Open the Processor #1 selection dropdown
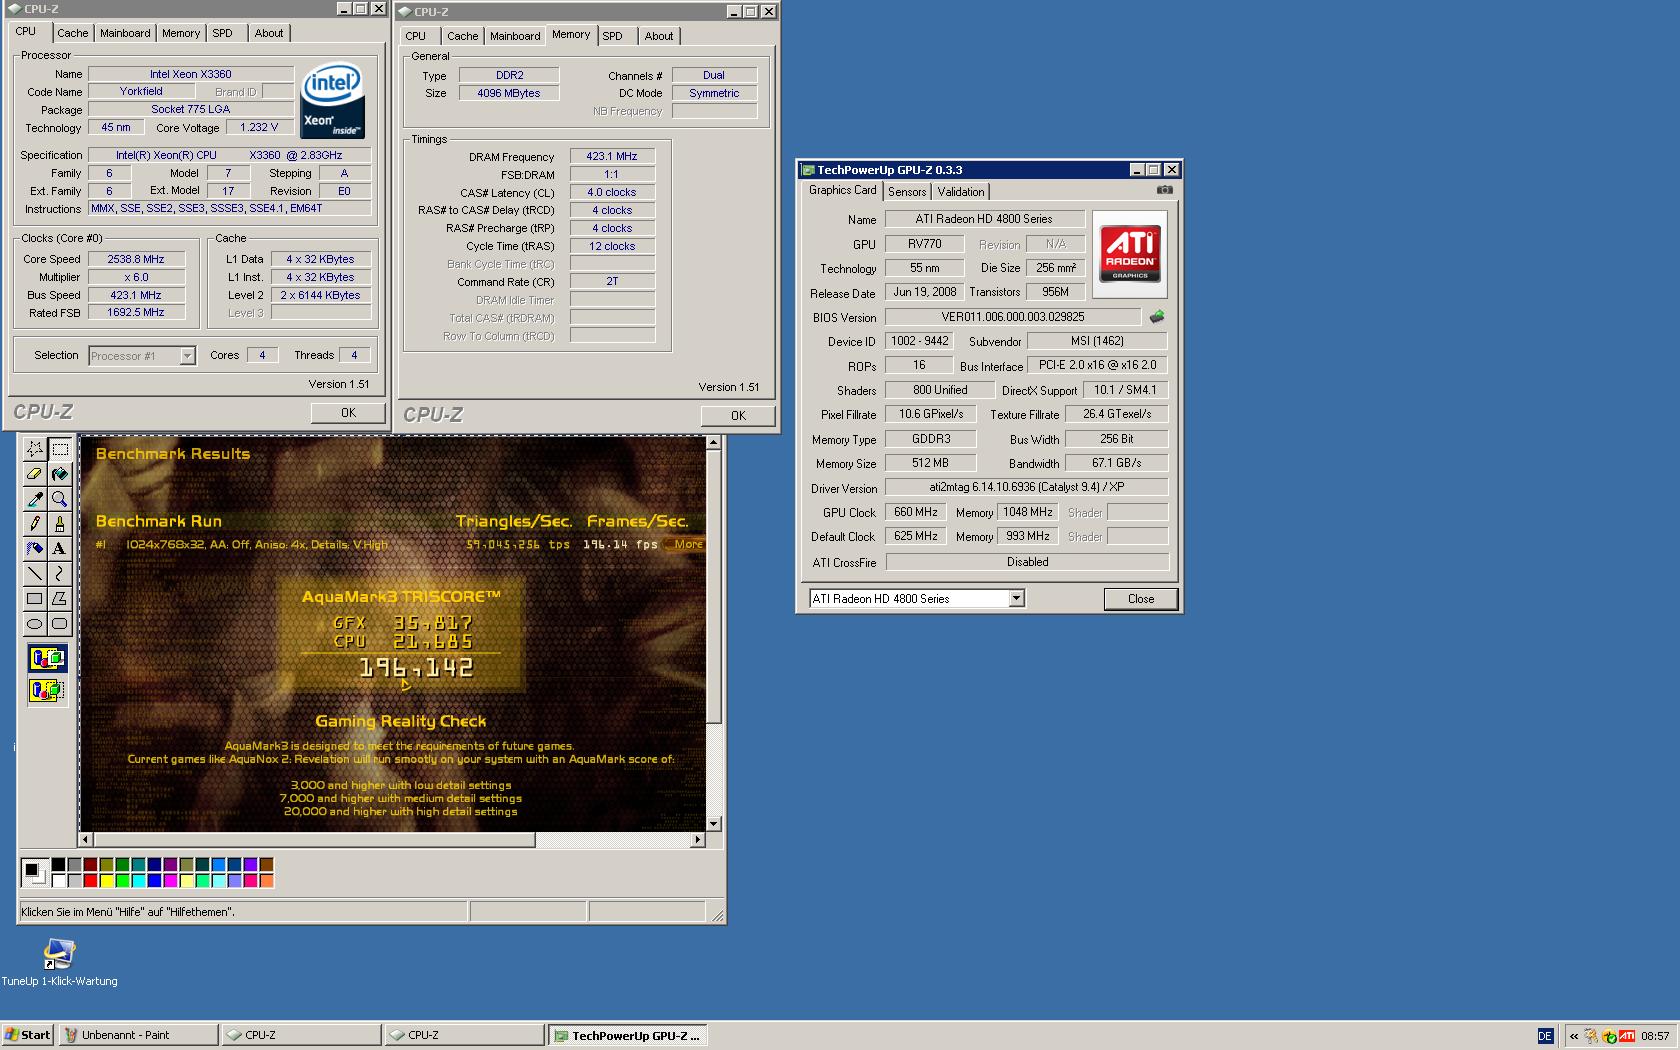Screen dimensions: 1680x1050 click(x=187, y=356)
